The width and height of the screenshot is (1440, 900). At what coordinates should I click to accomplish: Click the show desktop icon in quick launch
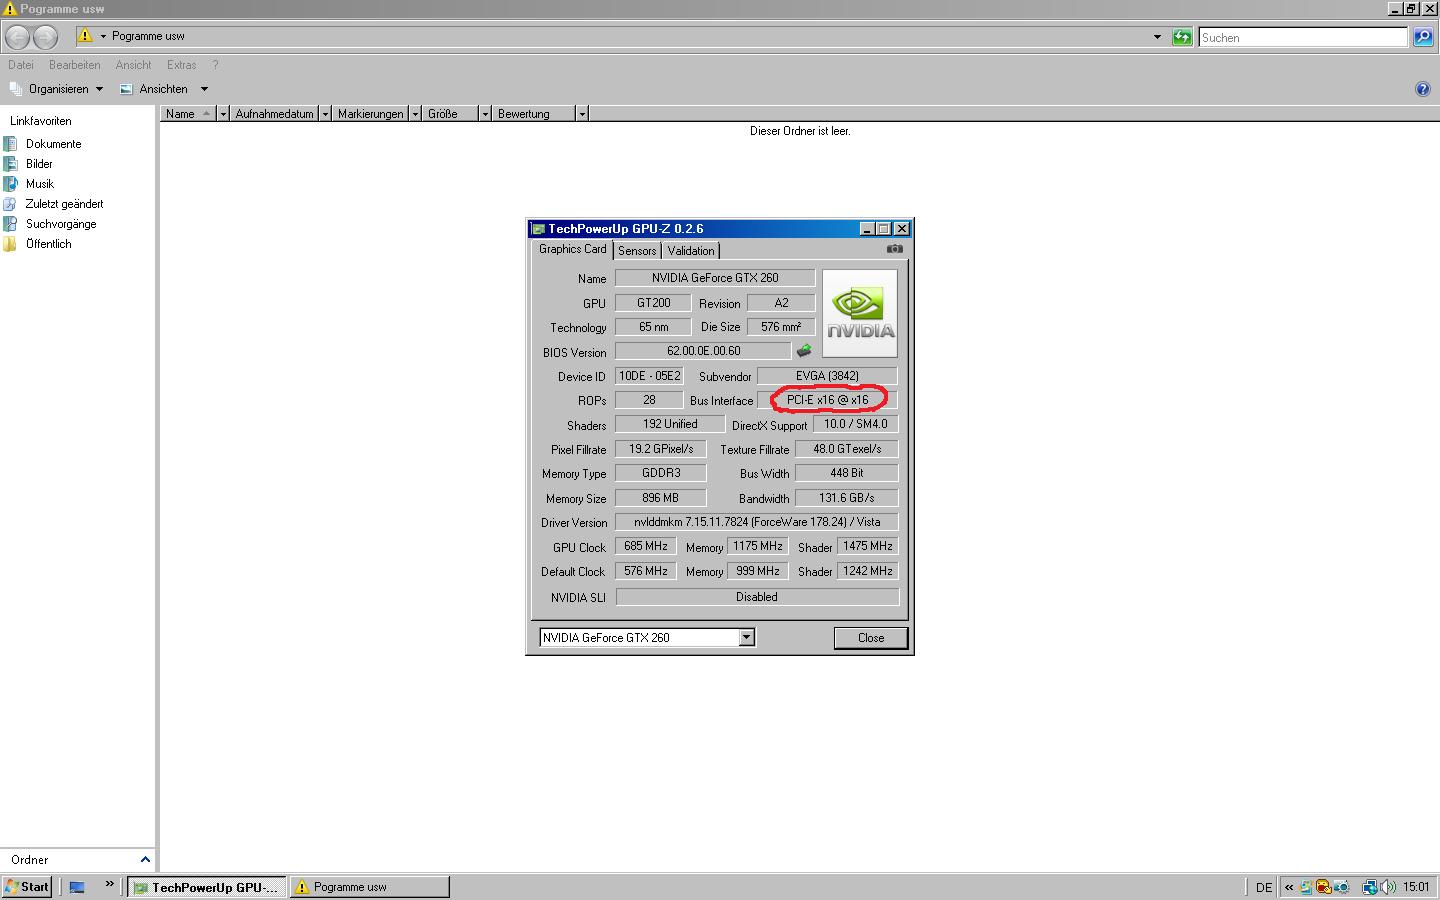[x=77, y=887]
